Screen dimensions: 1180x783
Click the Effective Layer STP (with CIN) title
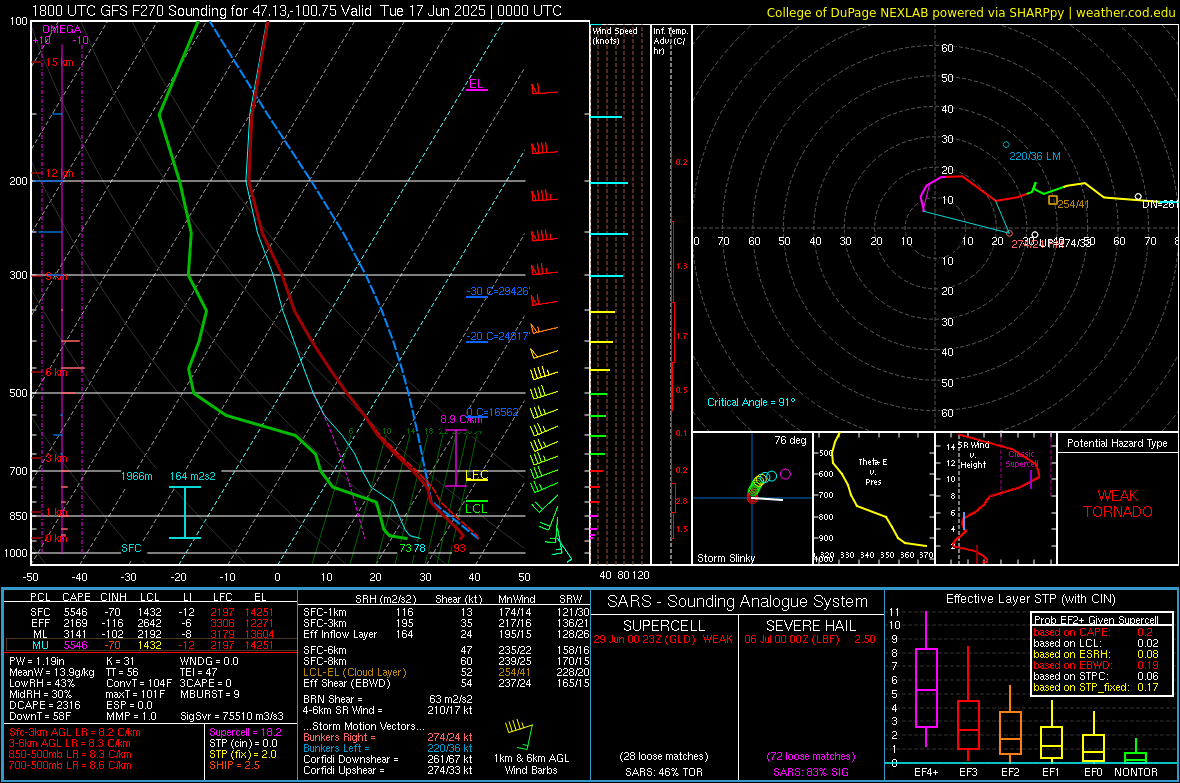pos(1030,599)
